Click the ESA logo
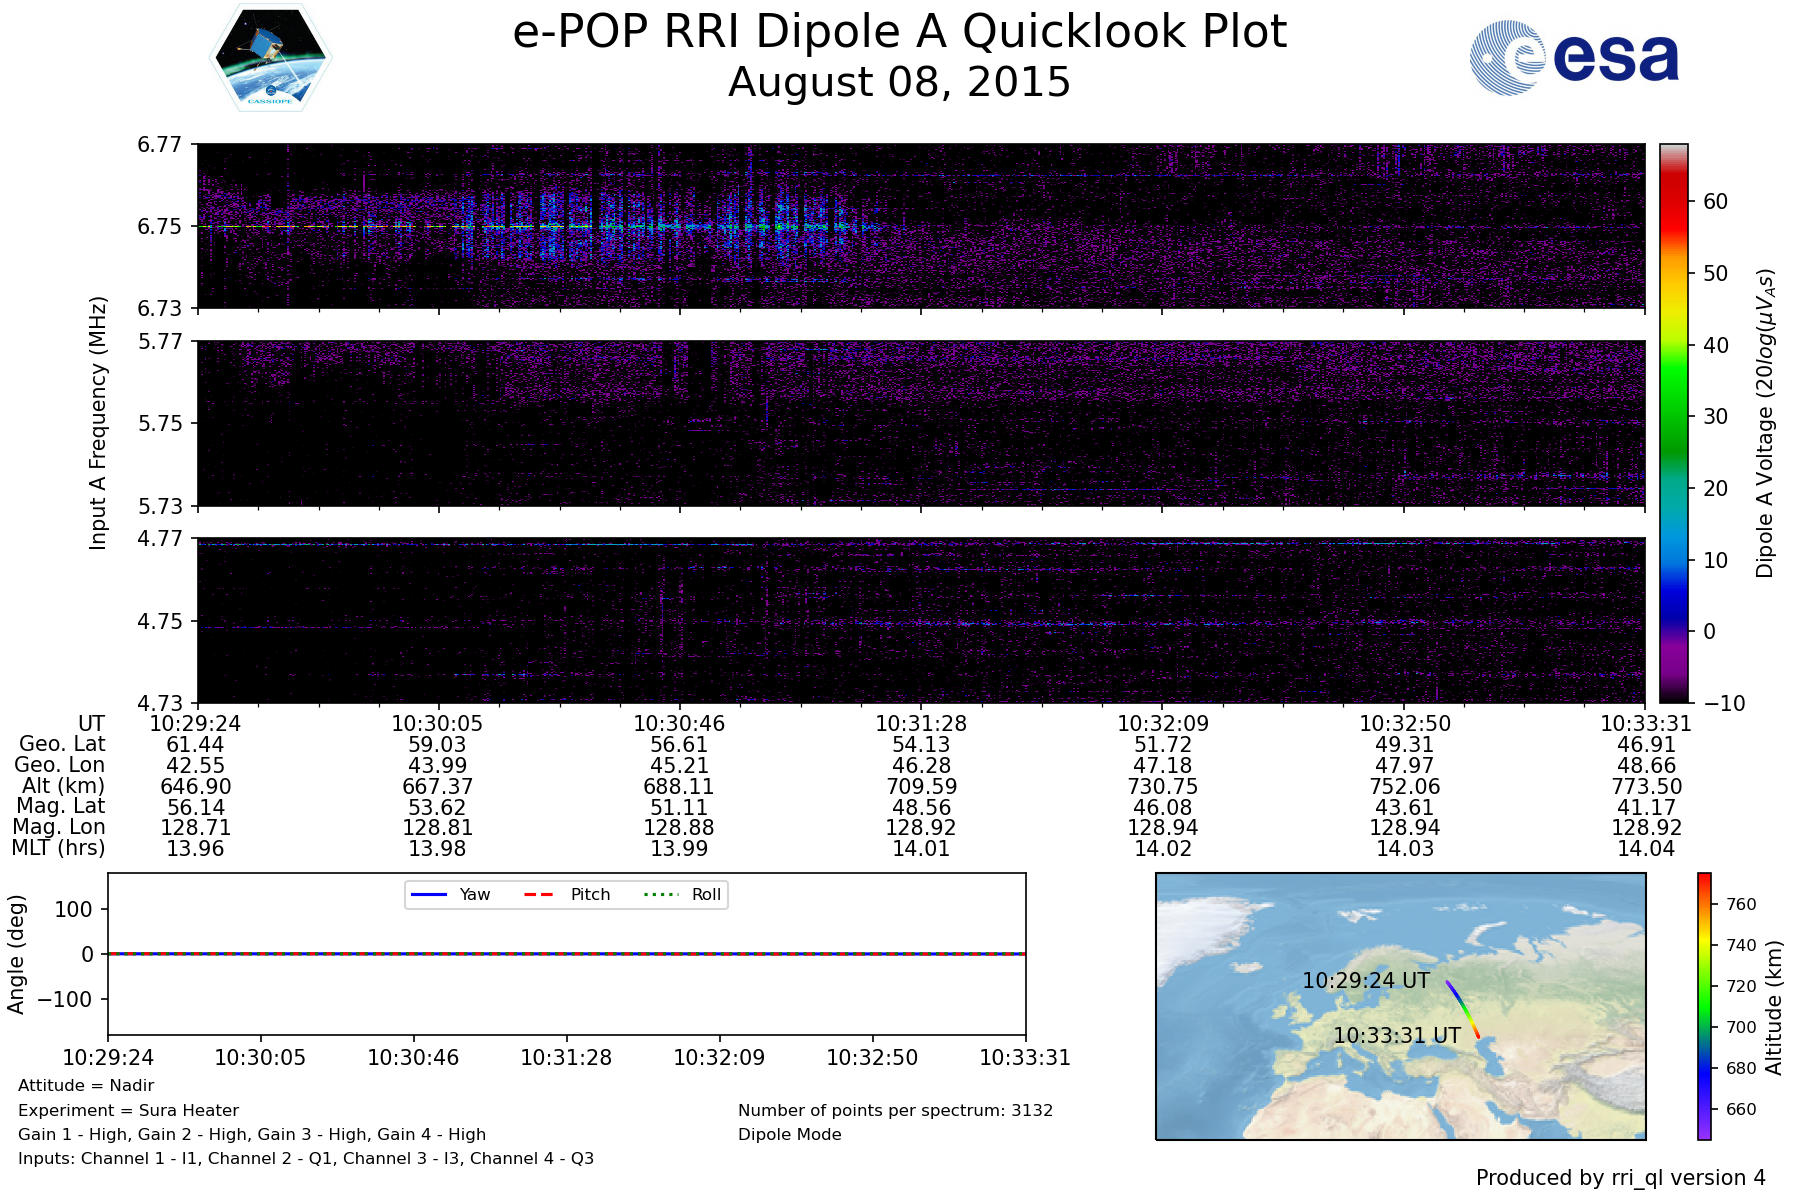Image resolution: width=1800 pixels, height=1200 pixels. pyautogui.click(x=1575, y=59)
